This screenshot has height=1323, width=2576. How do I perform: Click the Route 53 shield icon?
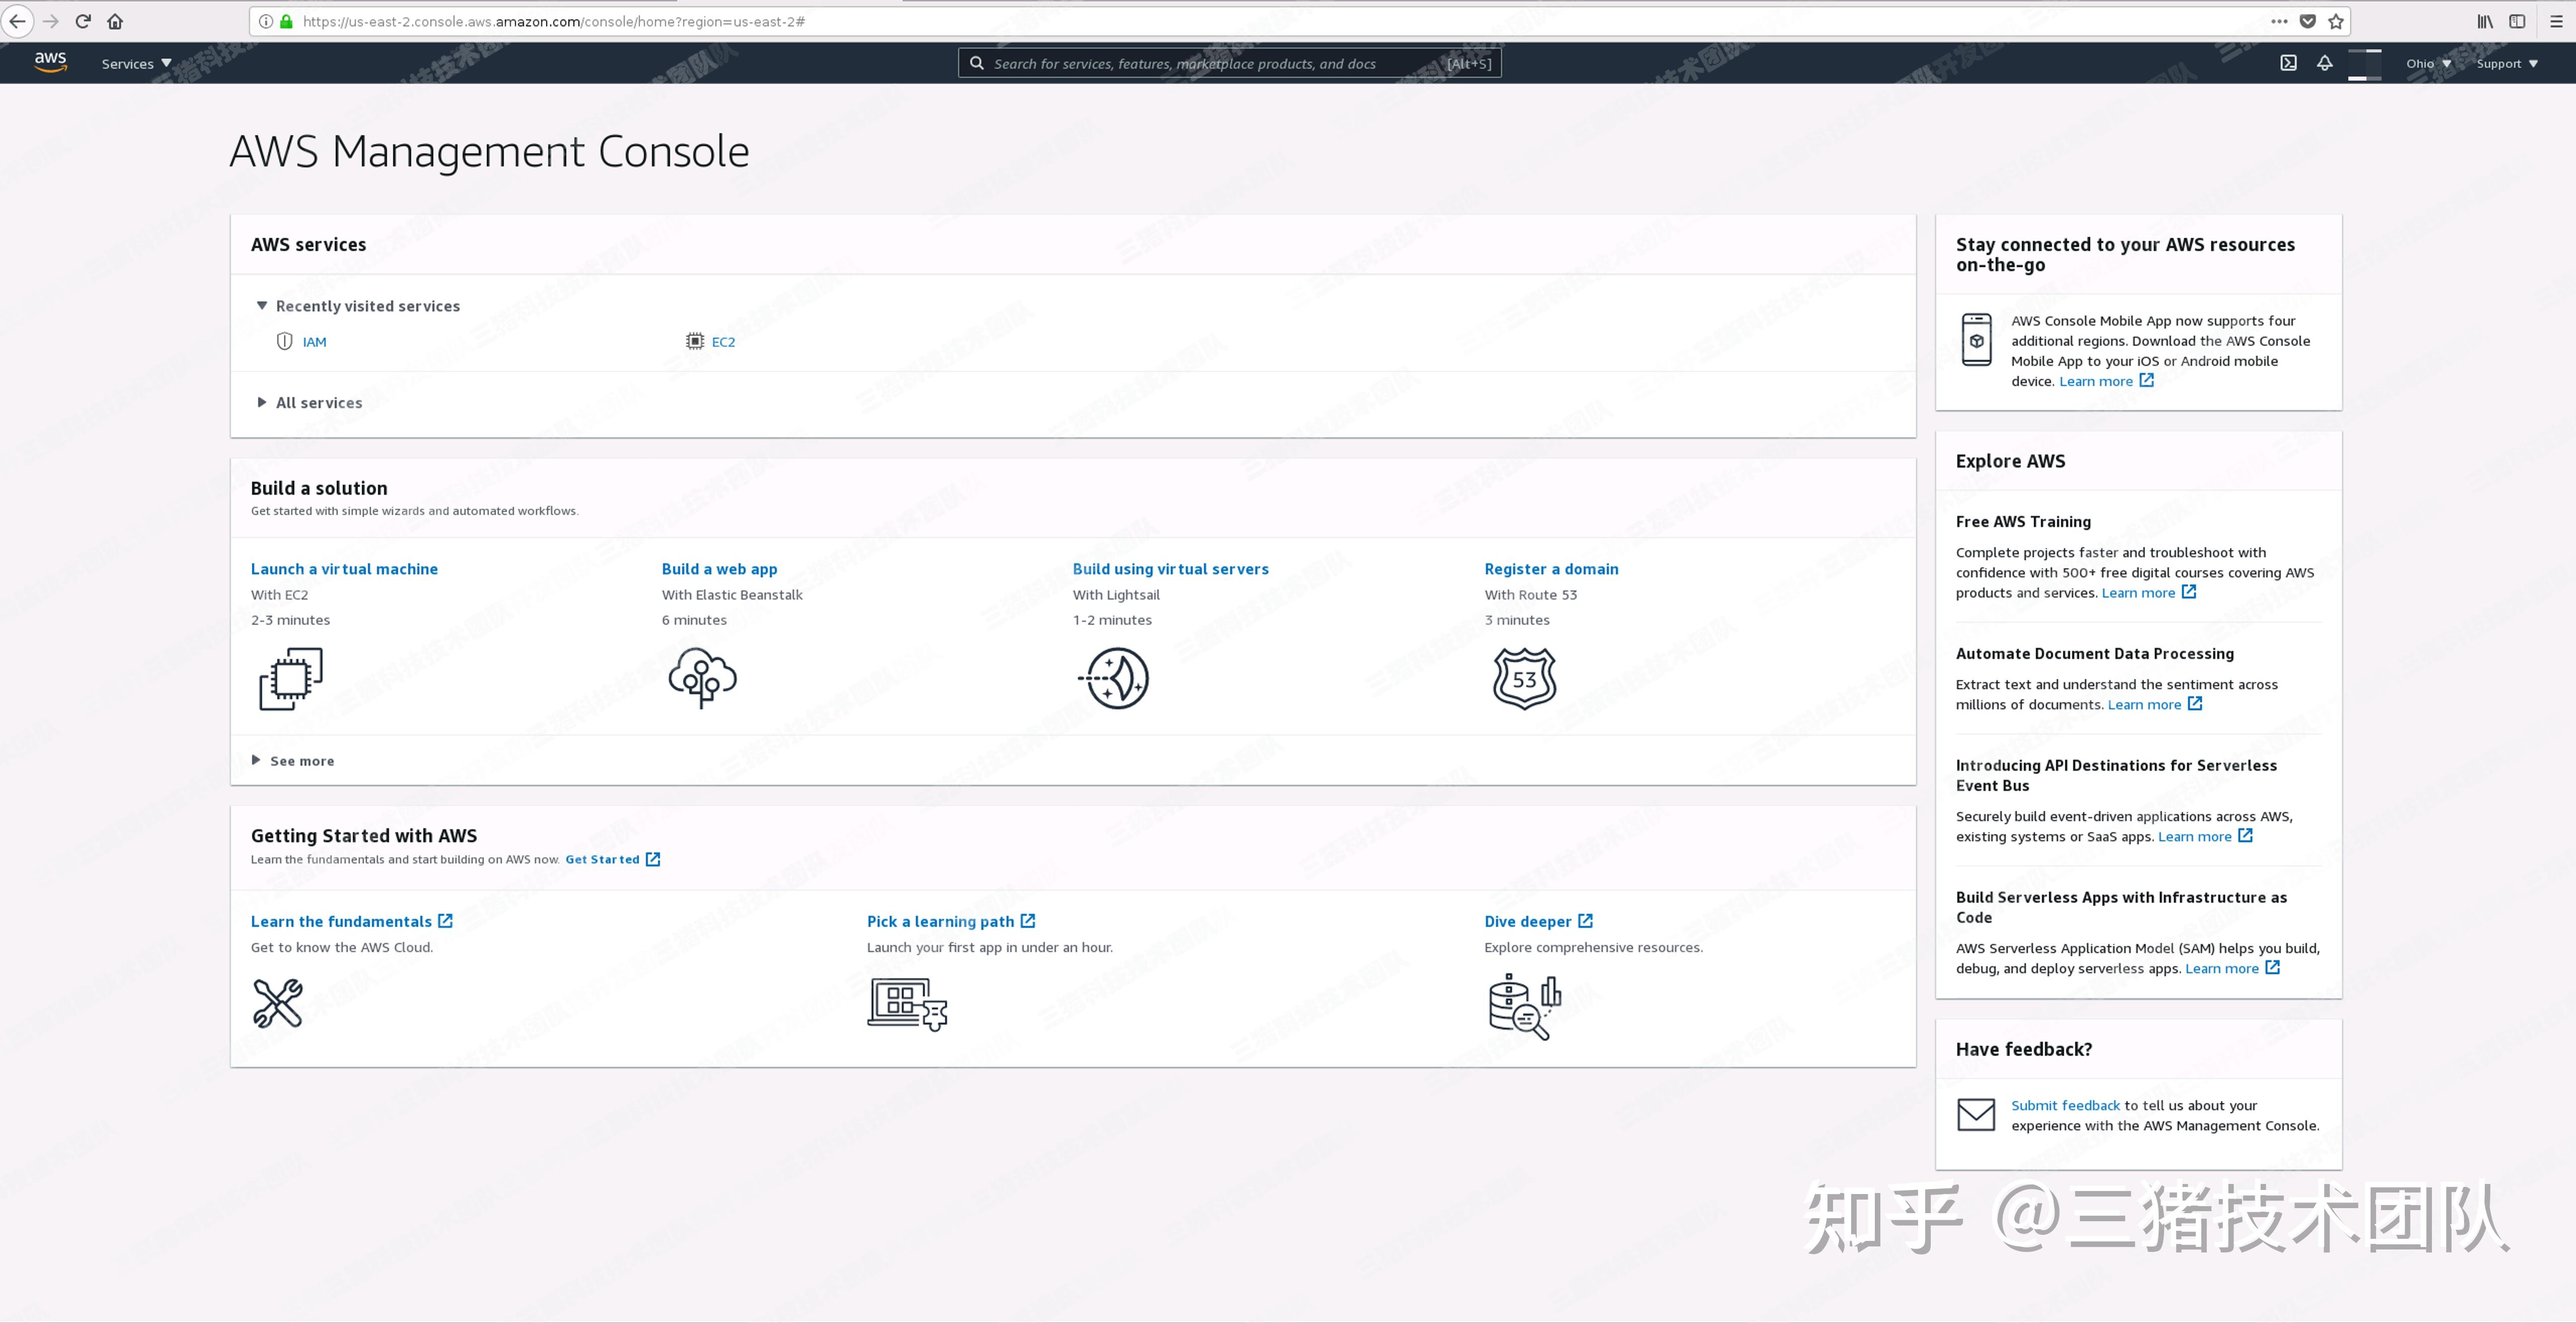point(1524,679)
